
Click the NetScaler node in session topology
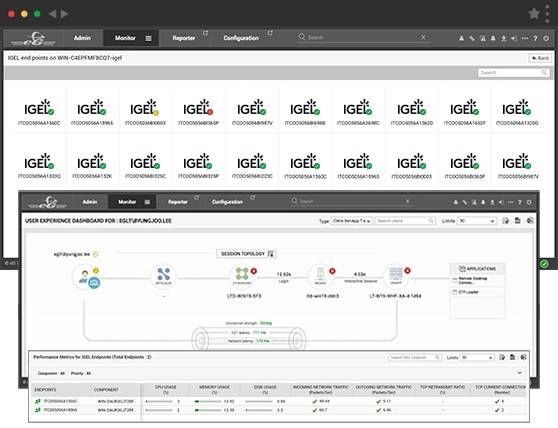point(163,276)
